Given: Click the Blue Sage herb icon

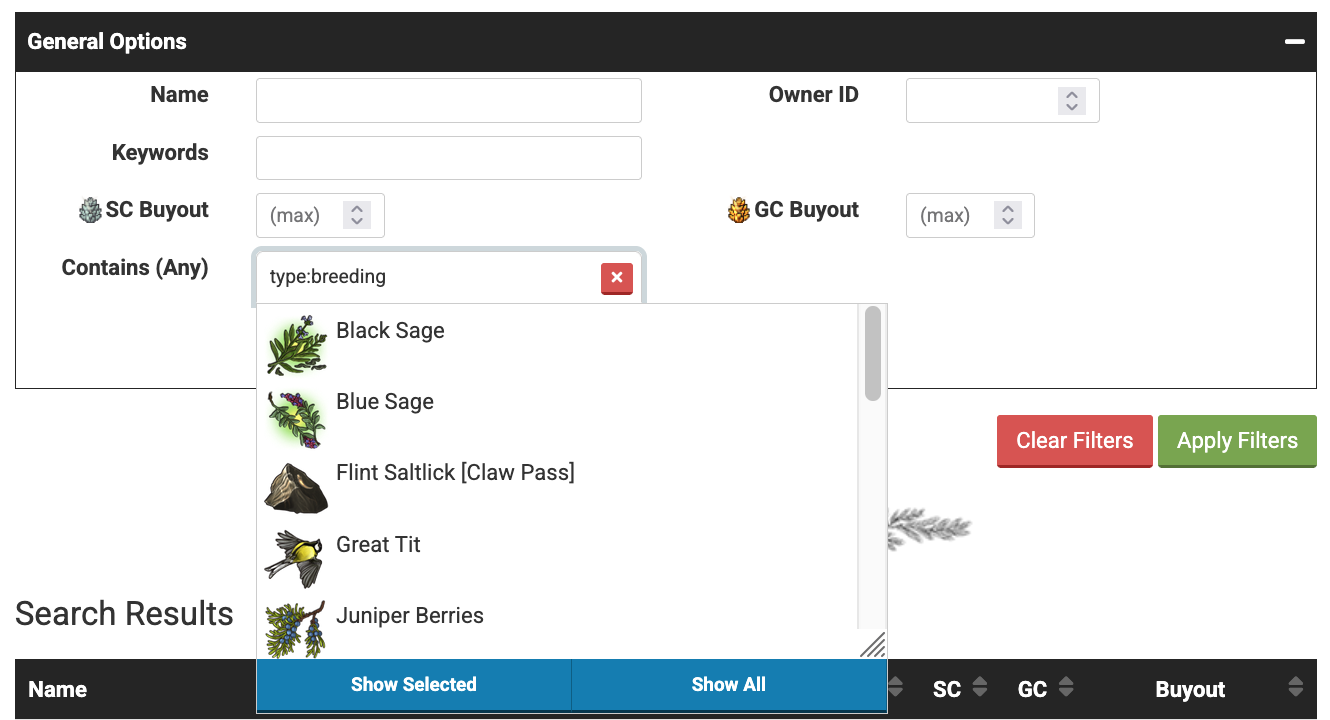Looking at the screenshot, I should click(x=297, y=416).
